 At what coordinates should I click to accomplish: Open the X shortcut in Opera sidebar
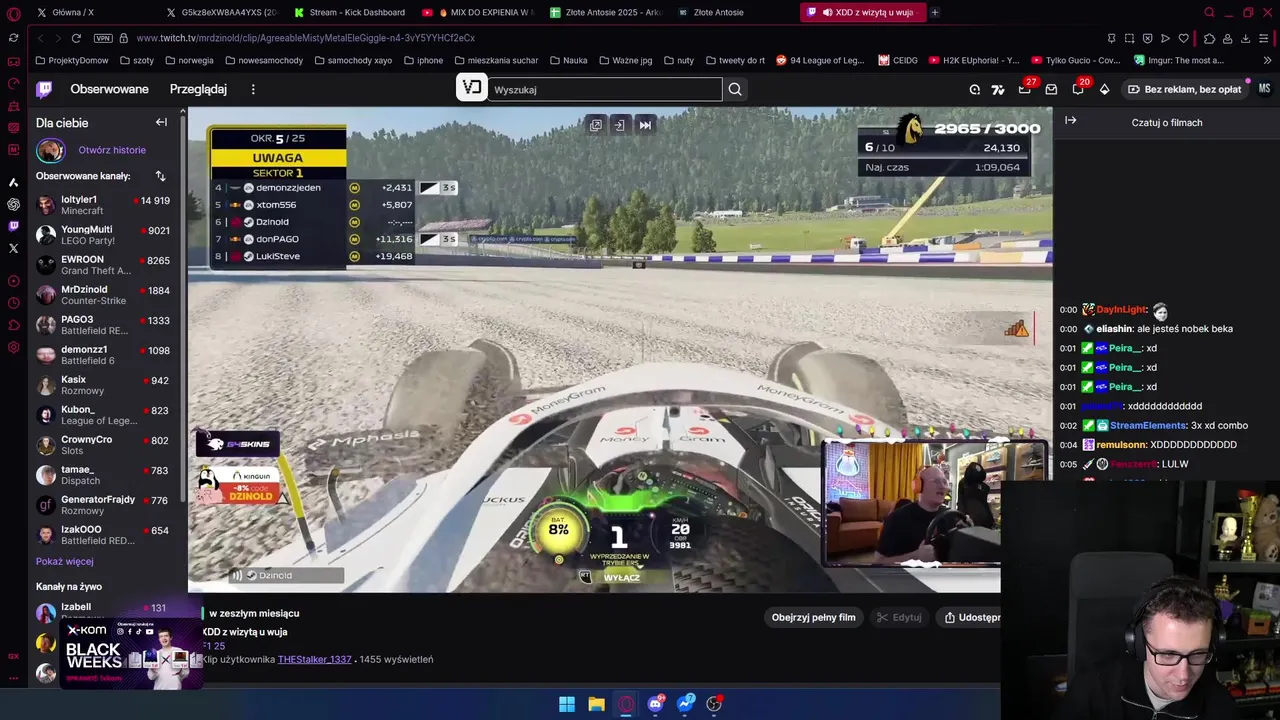tap(13, 248)
